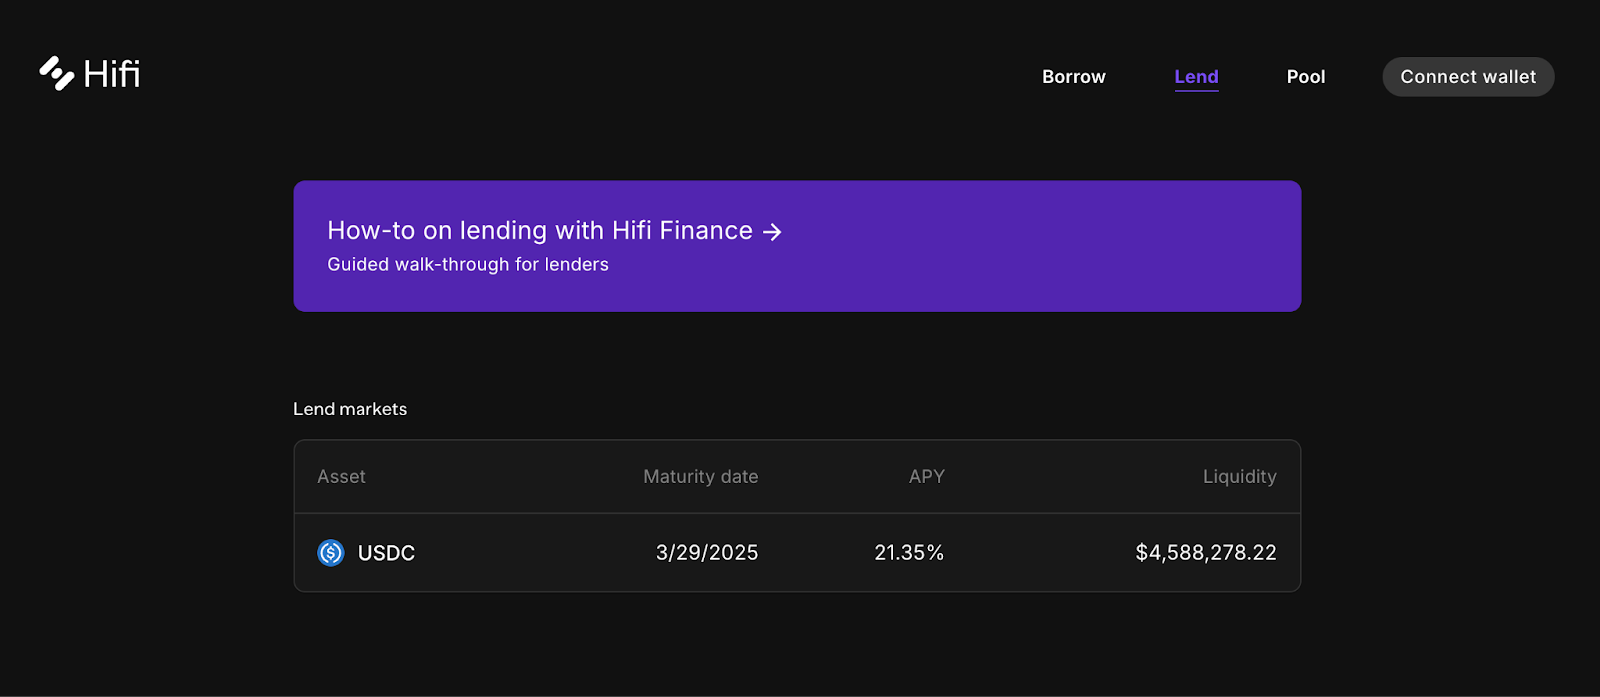Viewport: 1600px width, 697px height.
Task: Sort by the Liquidity column header
Action: click(x=1239, y=477)
